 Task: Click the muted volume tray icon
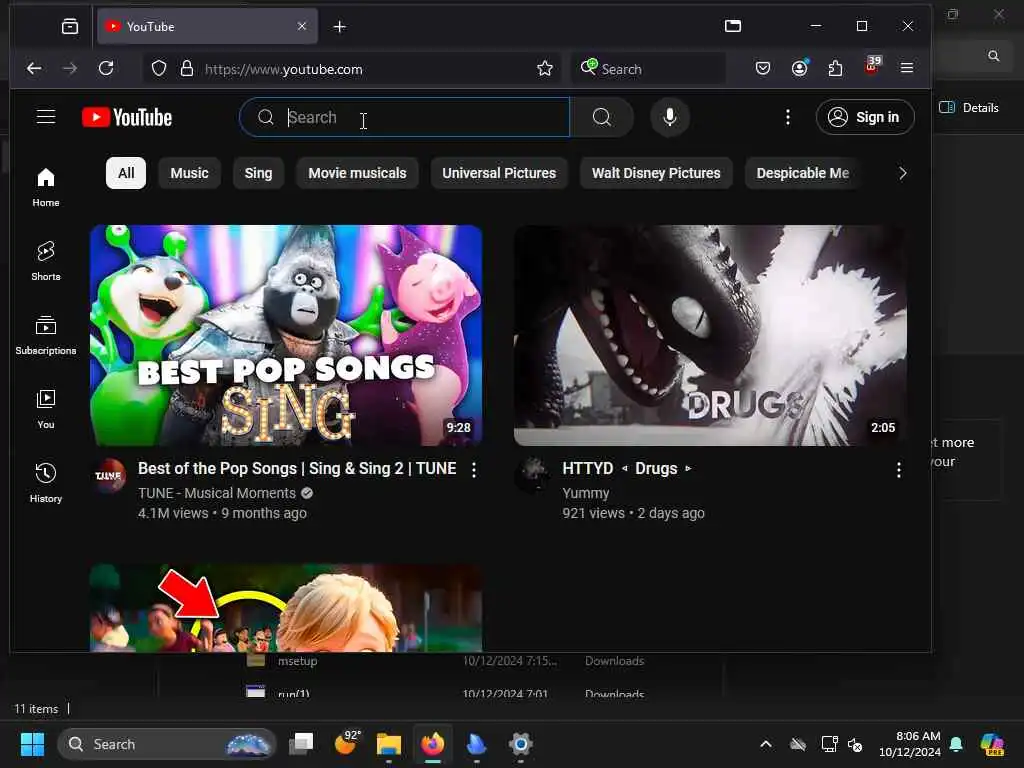pyautogui.click(x=855, y=744)
